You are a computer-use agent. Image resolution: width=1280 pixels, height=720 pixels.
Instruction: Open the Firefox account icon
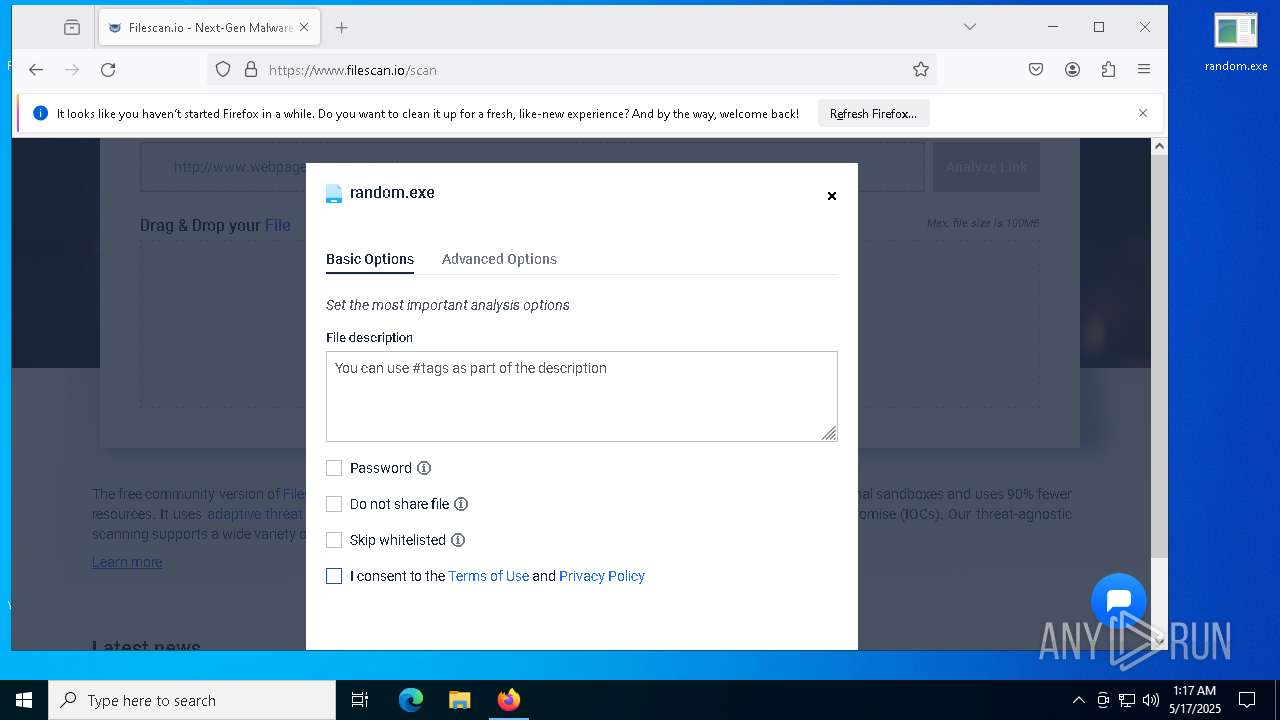[1072, 69]
